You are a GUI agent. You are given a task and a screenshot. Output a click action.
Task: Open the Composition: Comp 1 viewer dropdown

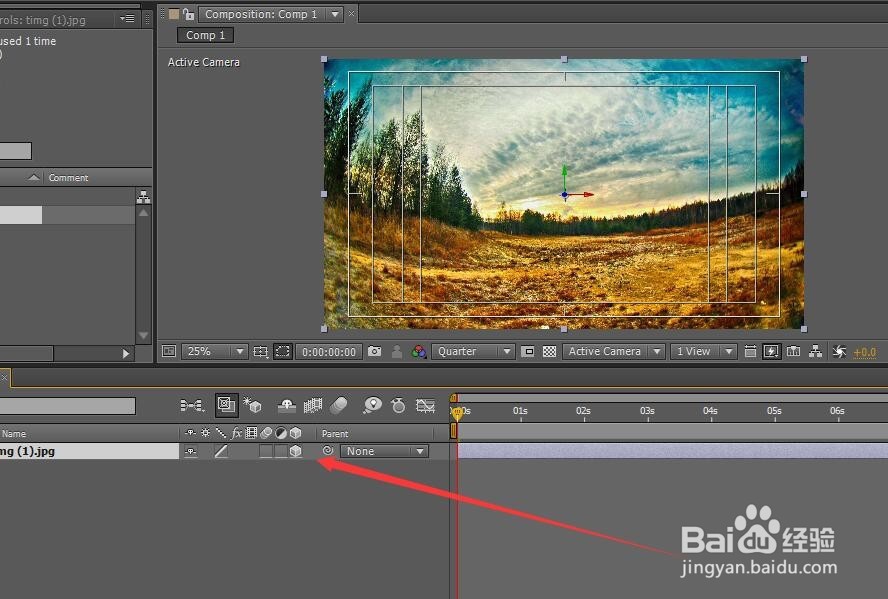coord(271,14)
